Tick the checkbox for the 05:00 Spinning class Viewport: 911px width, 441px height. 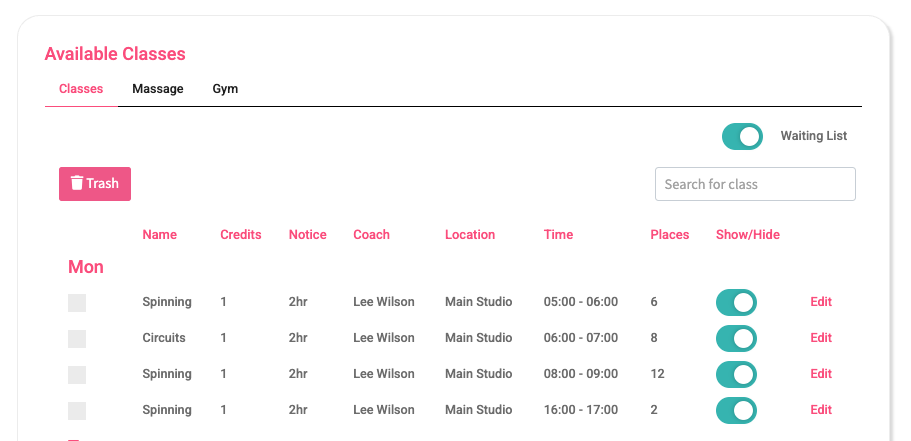77,303
